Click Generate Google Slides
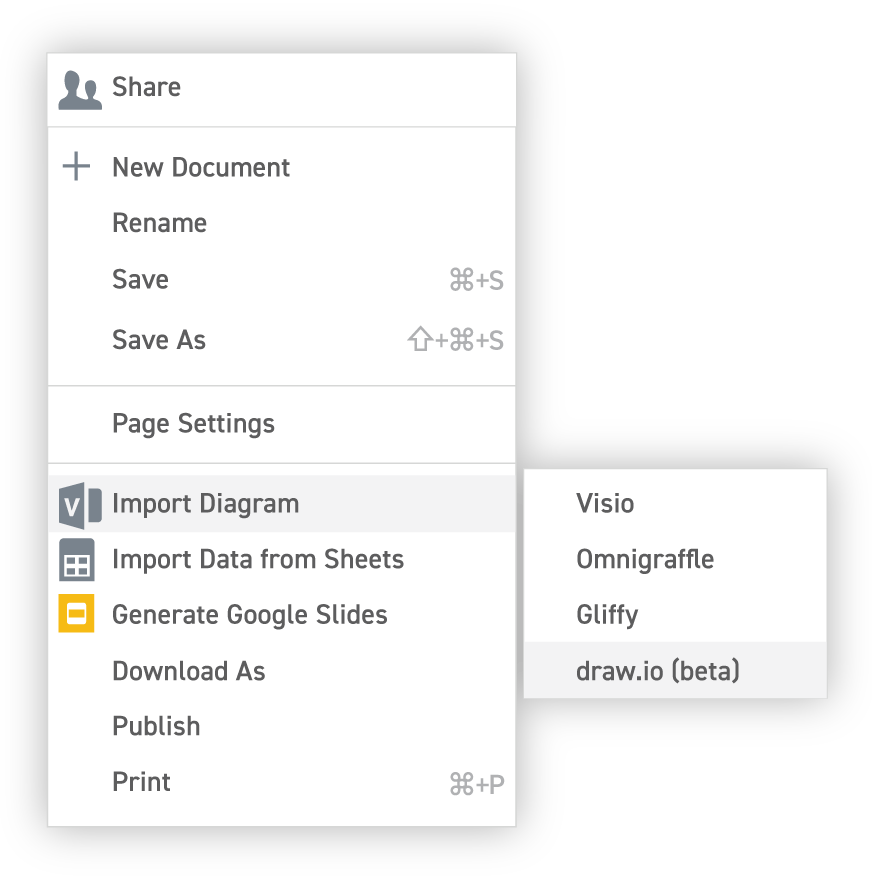This screenshot has width=872, height=880. tap(251, 615)
